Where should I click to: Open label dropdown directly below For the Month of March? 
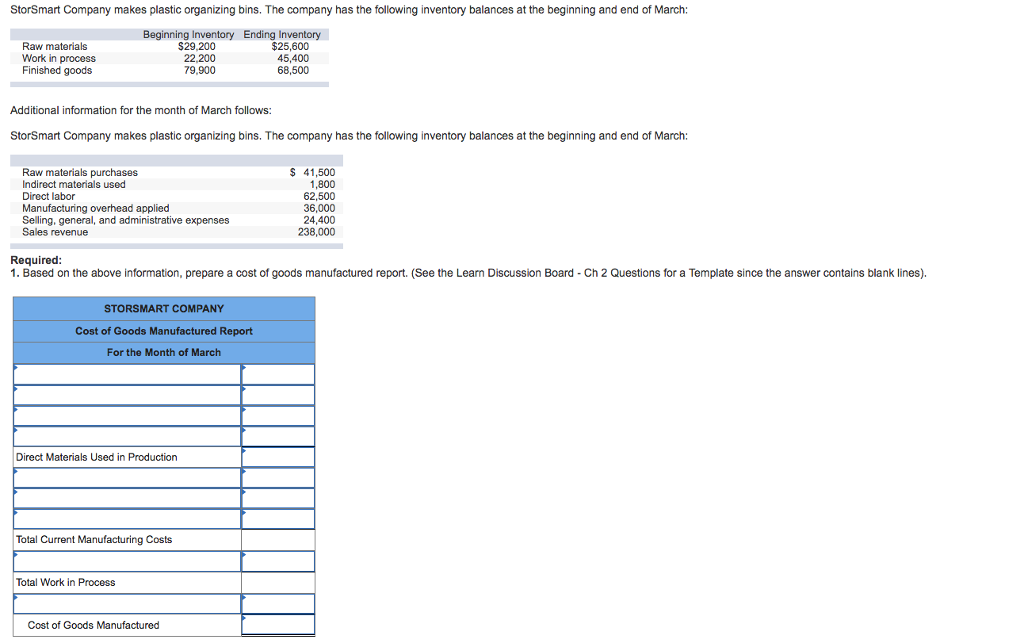[x=127, y=375]
